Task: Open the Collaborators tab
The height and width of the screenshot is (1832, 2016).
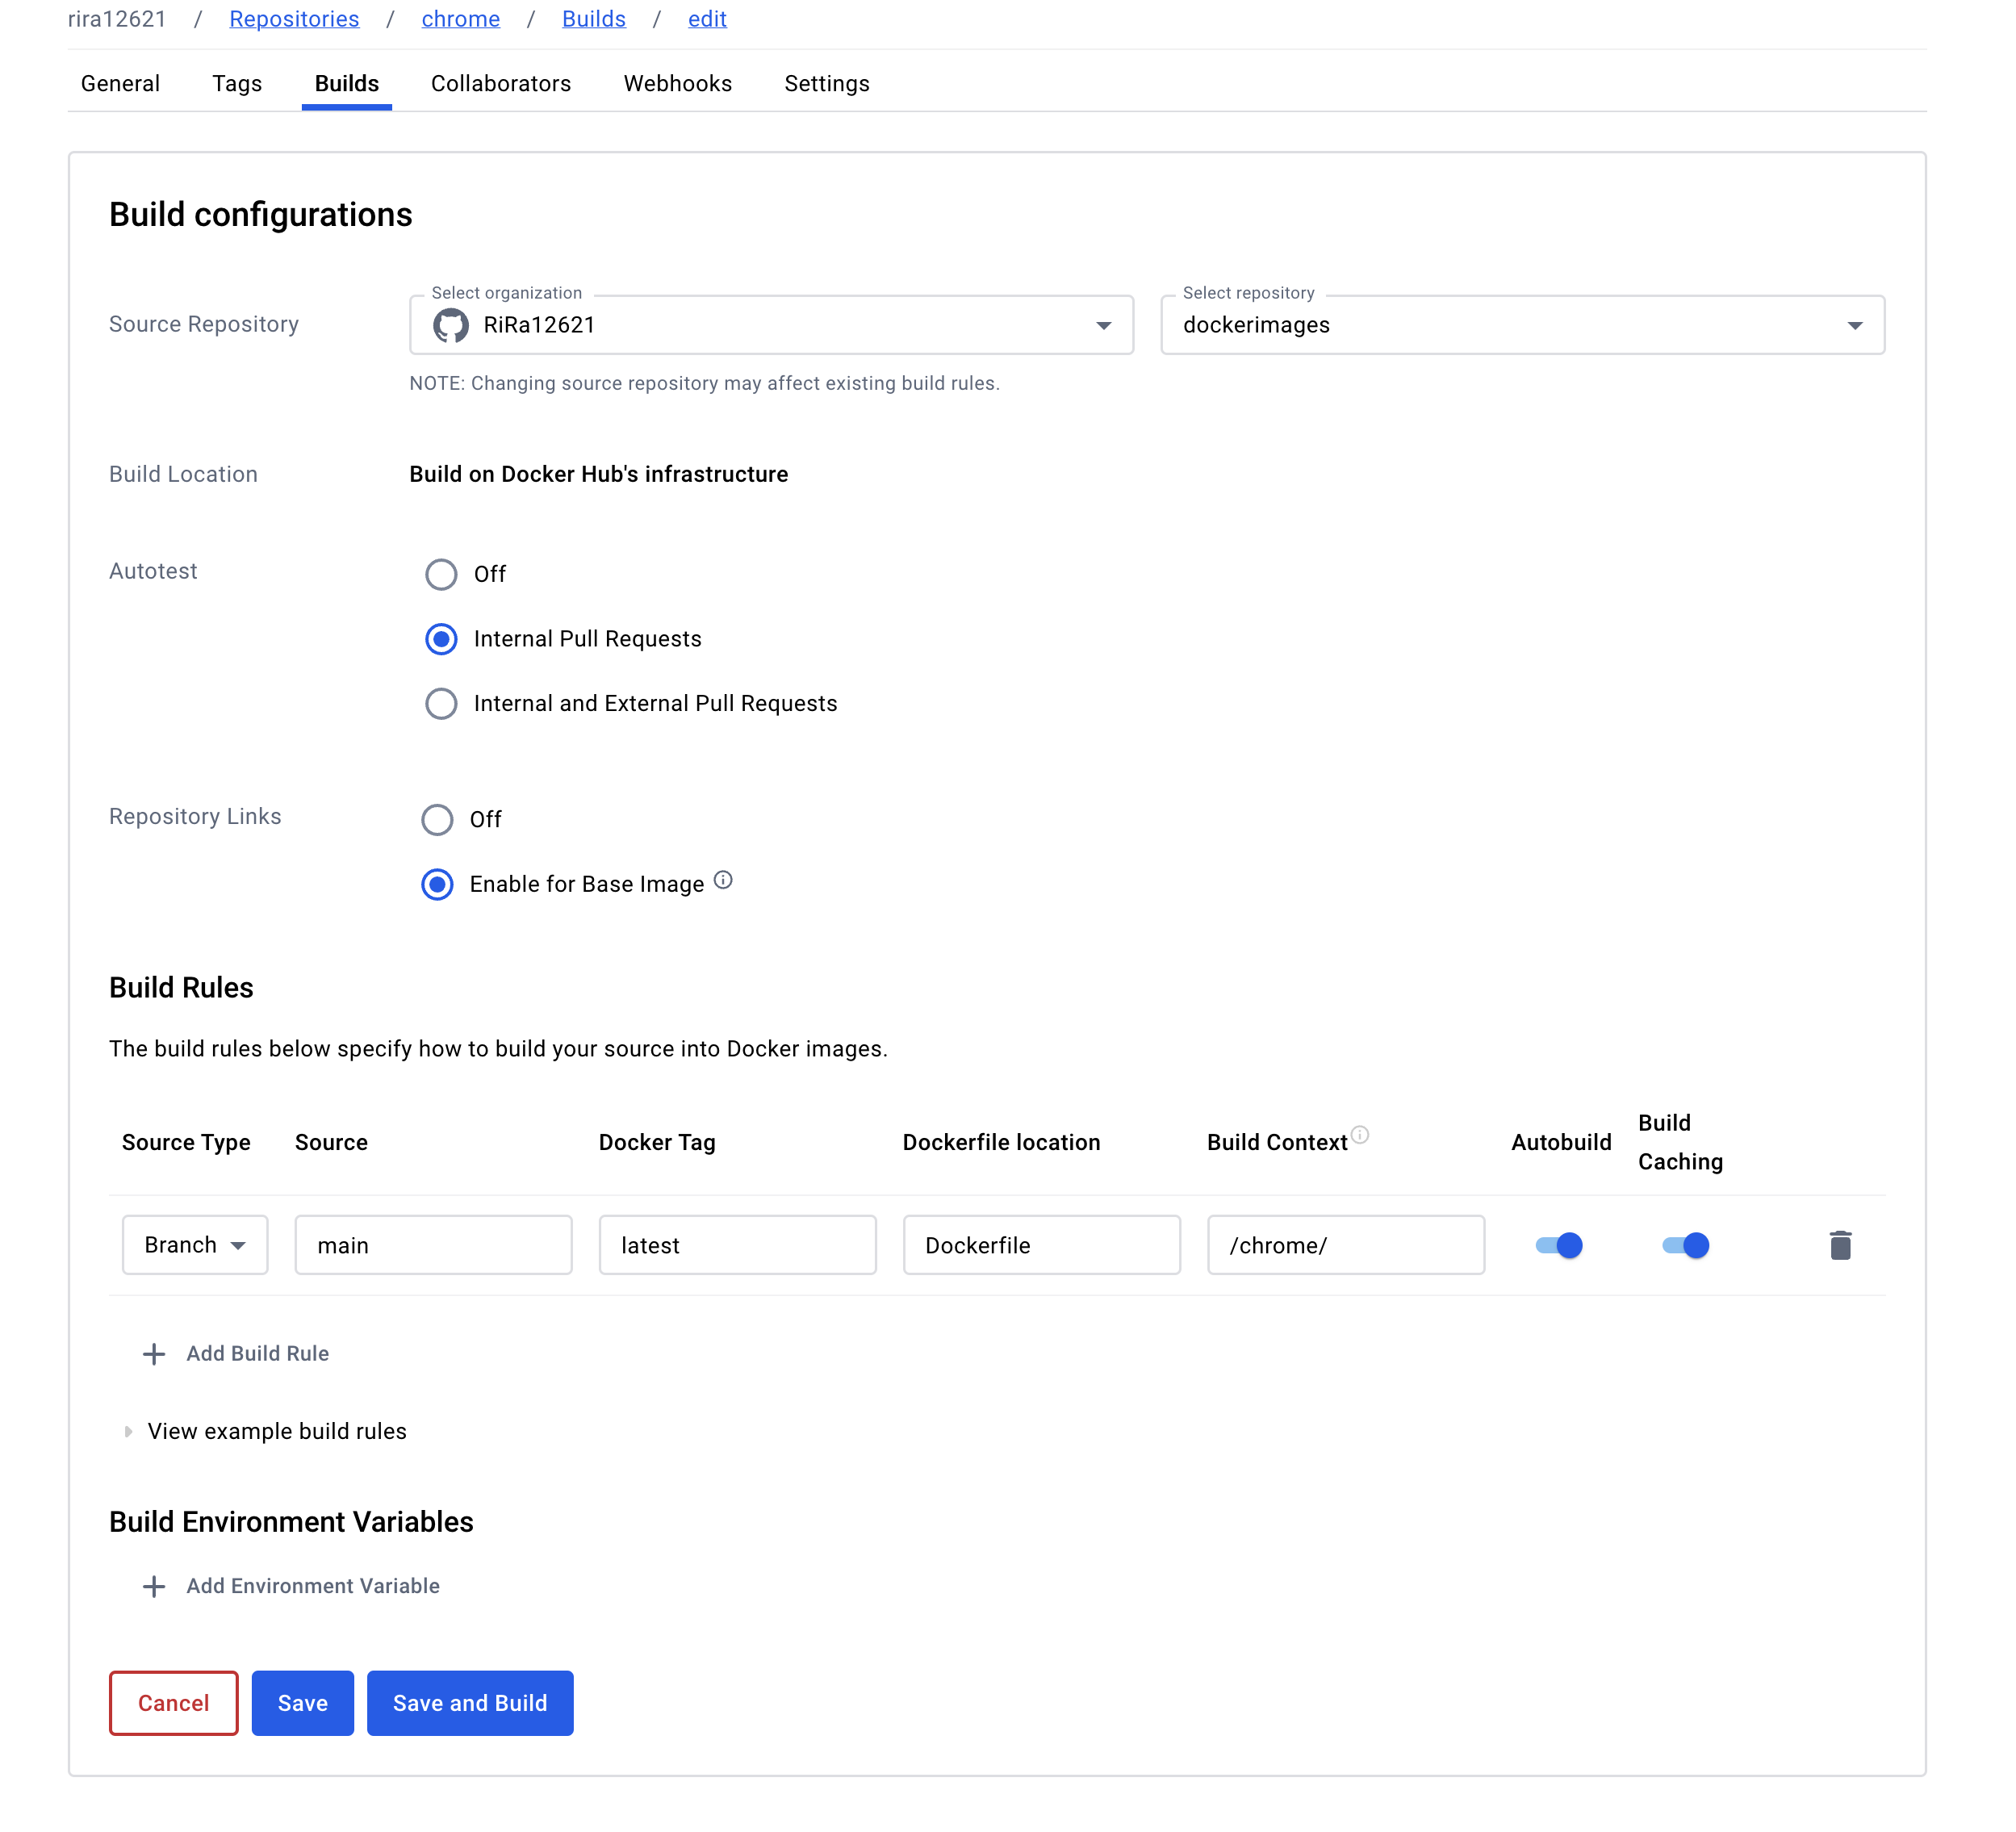Action: [501, 84]
